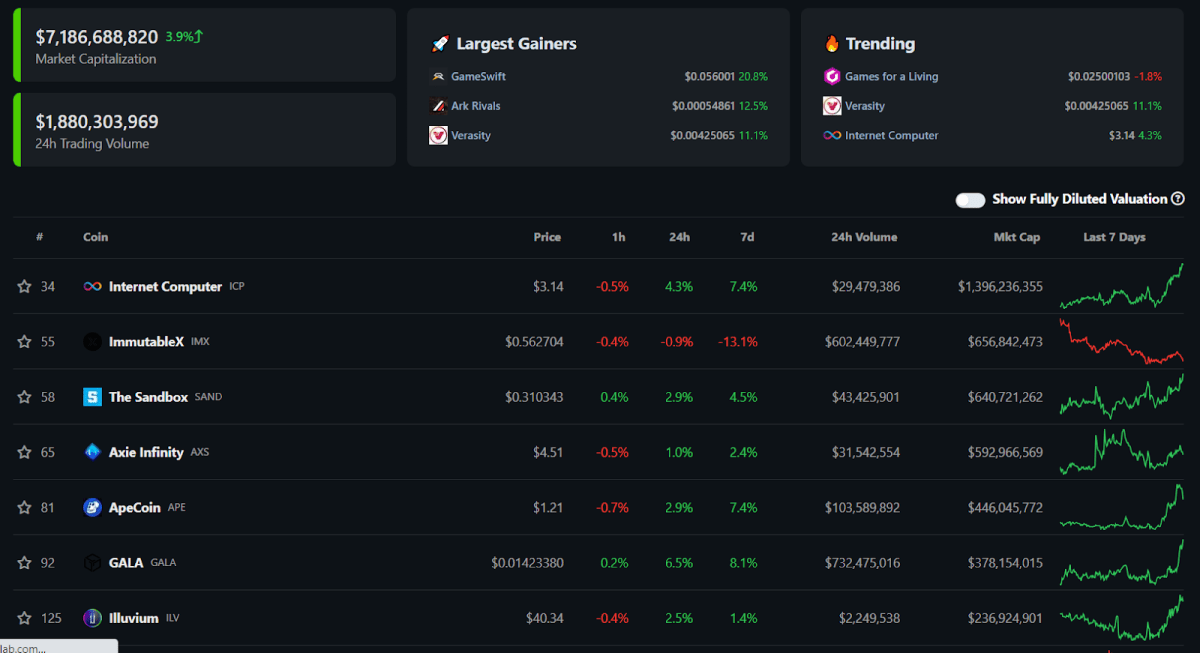This screenshot has height=653, width=1200.
Task: Sort table by 24h Volume column
Action: pyautogui.click(x=864, y=238)
